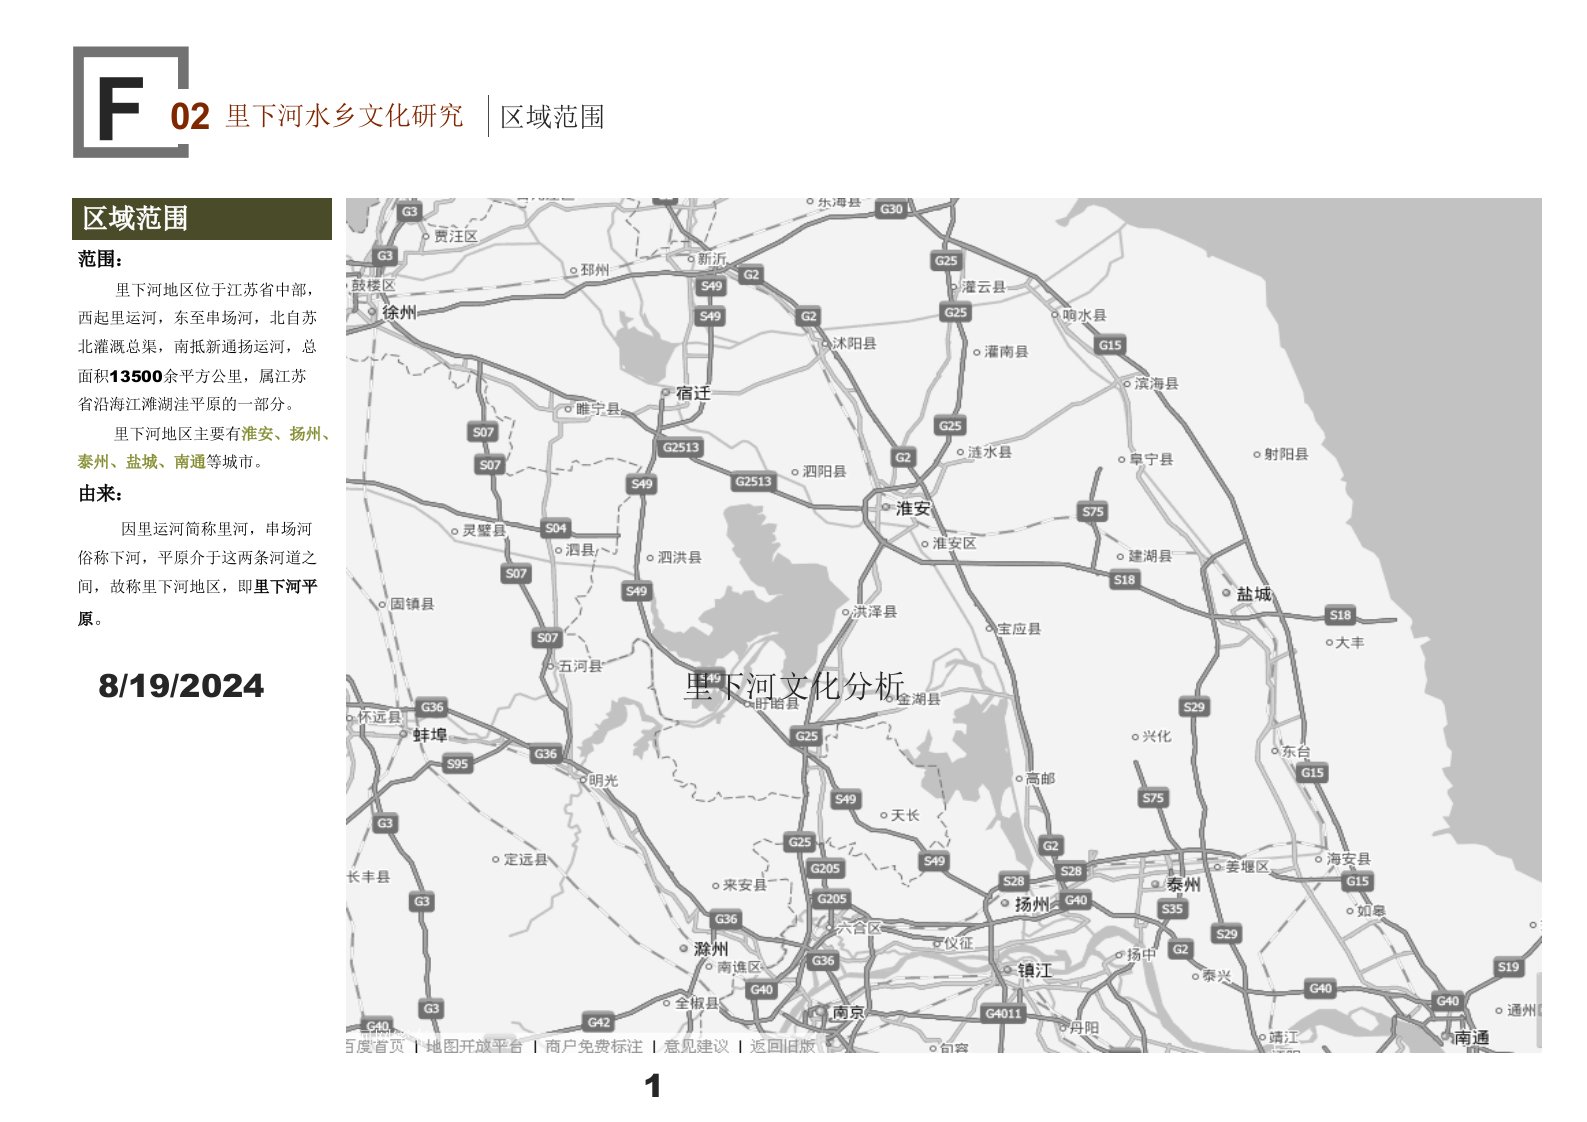Click the 涟水县 label on the map
The width and height of the screenshot is (1587, 1122).
tap(989, 452)
